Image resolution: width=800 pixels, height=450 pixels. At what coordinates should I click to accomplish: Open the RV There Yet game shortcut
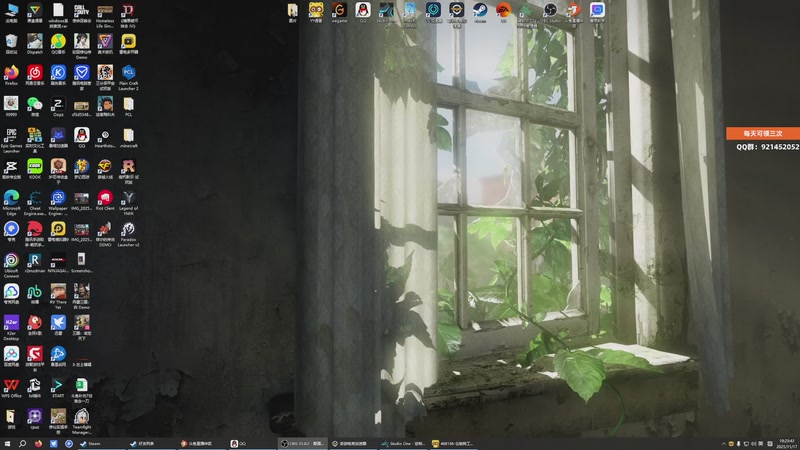coord(58,296)
